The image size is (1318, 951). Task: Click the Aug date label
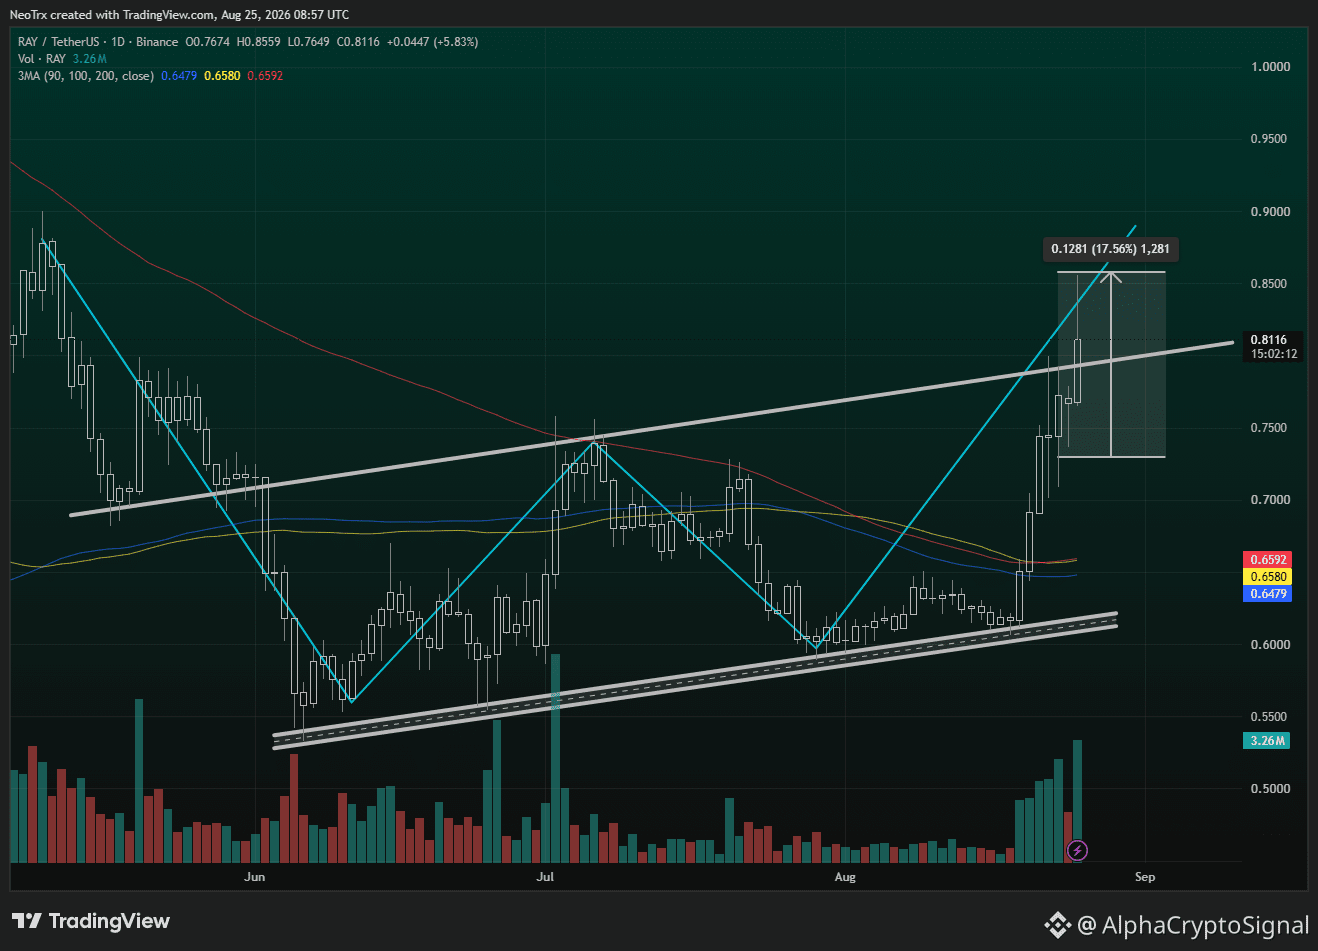[x=845, y=877]
